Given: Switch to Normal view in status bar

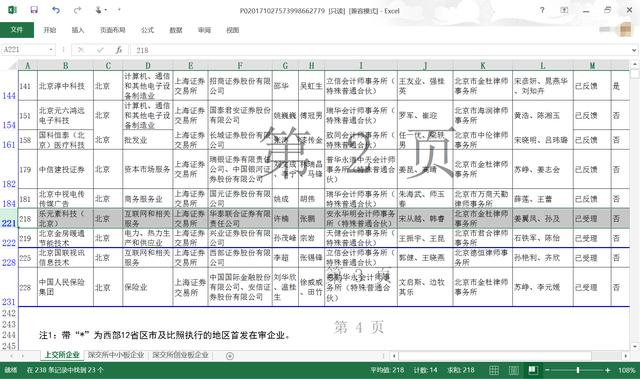Looking at the screenshot, I should coord(494,370).
